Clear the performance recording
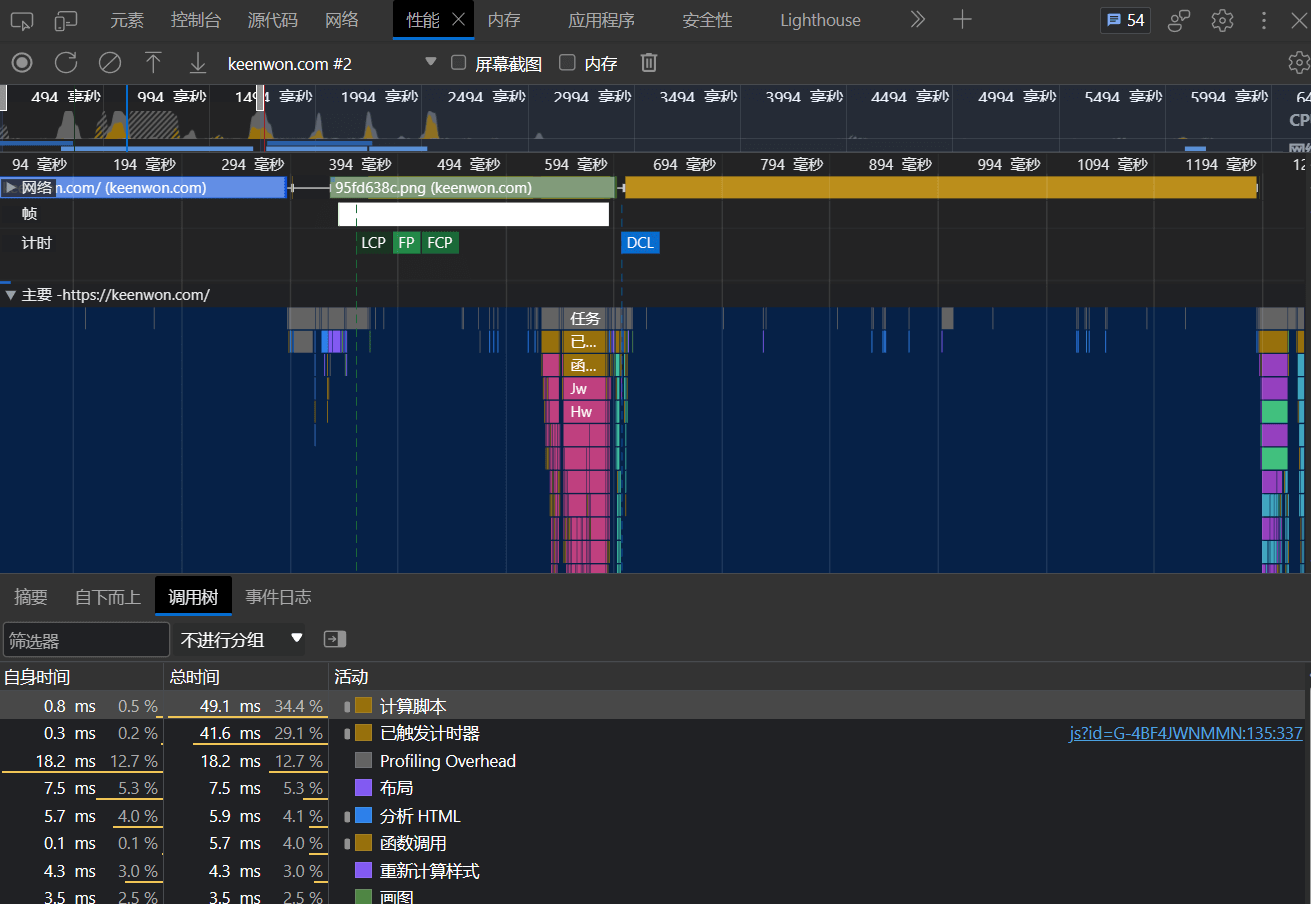This screenshot has width=1311, height=904. tap(110, 63)
